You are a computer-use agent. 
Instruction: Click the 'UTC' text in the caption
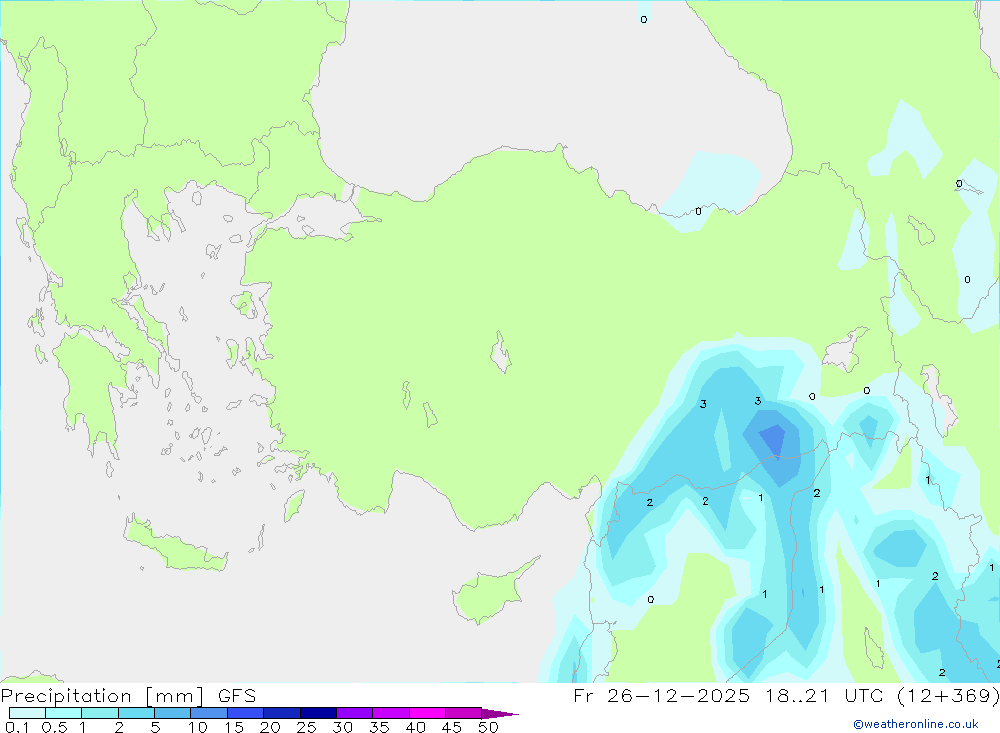click(x=866, y=695)
